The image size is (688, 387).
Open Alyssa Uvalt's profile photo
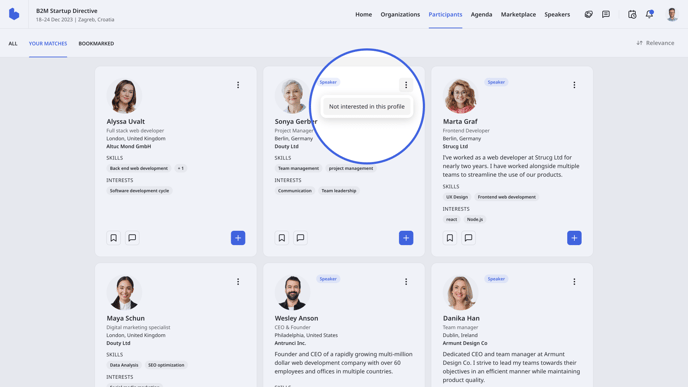pos(124,96)
